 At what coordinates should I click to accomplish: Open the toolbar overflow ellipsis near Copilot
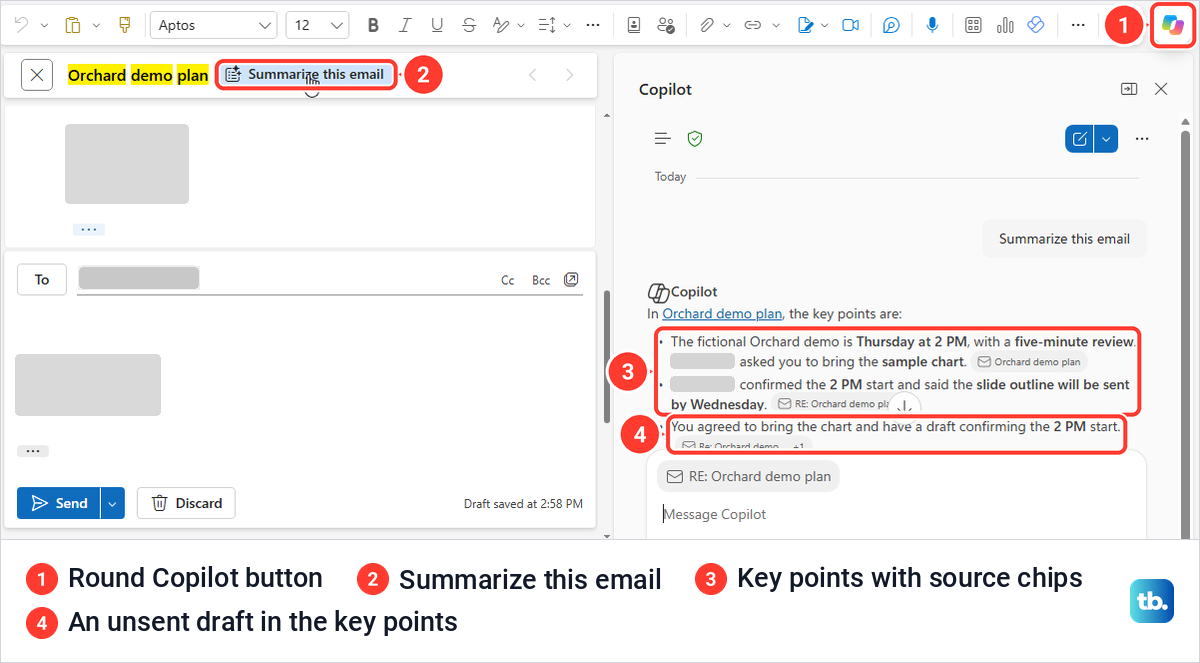pos(1078,25)
